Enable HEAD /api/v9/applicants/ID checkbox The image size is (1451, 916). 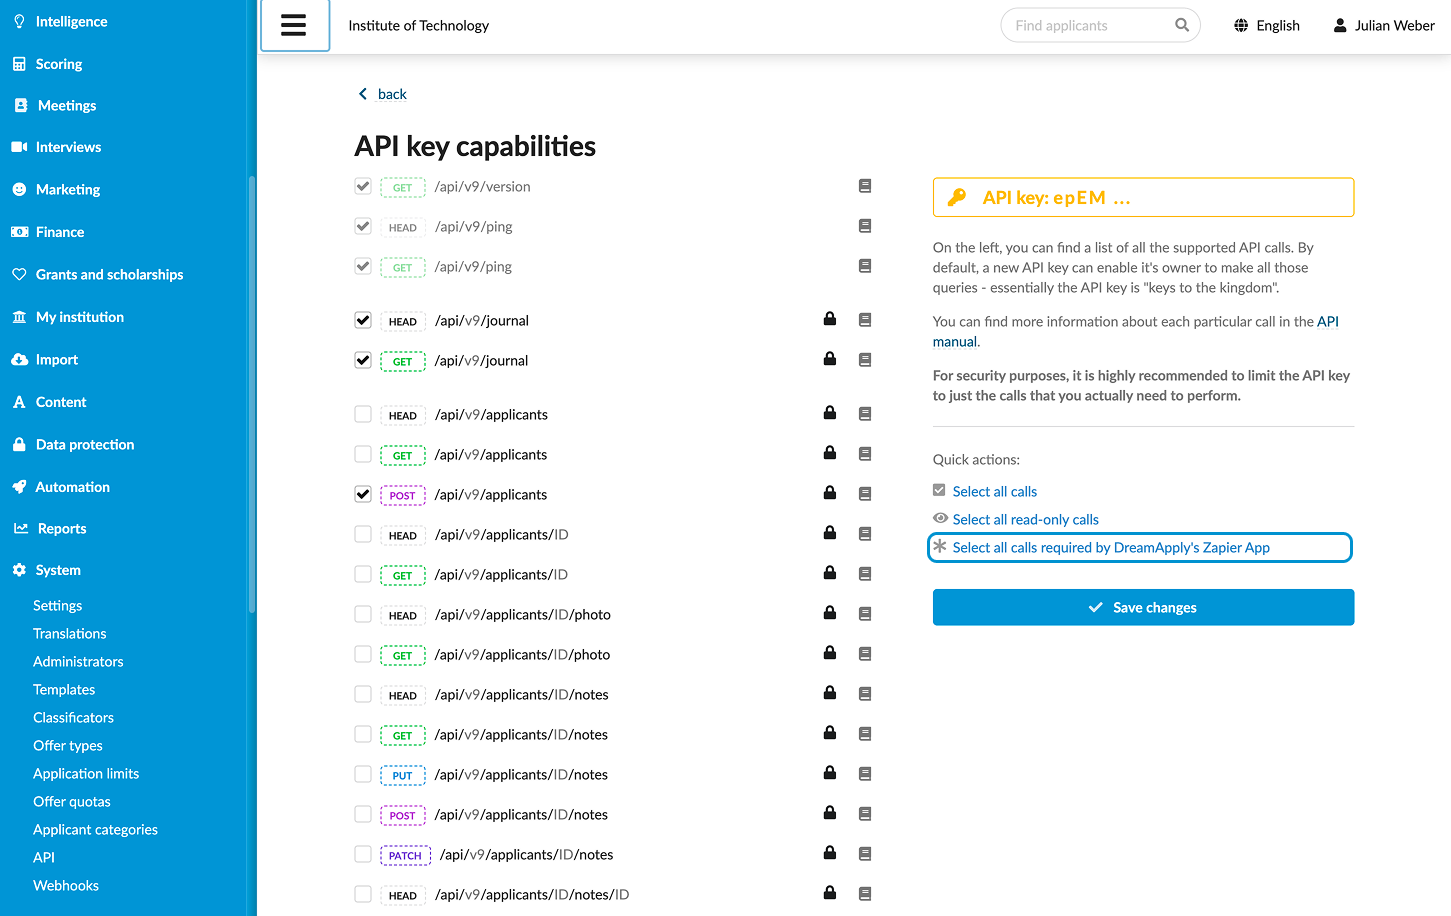coord(363,534)
